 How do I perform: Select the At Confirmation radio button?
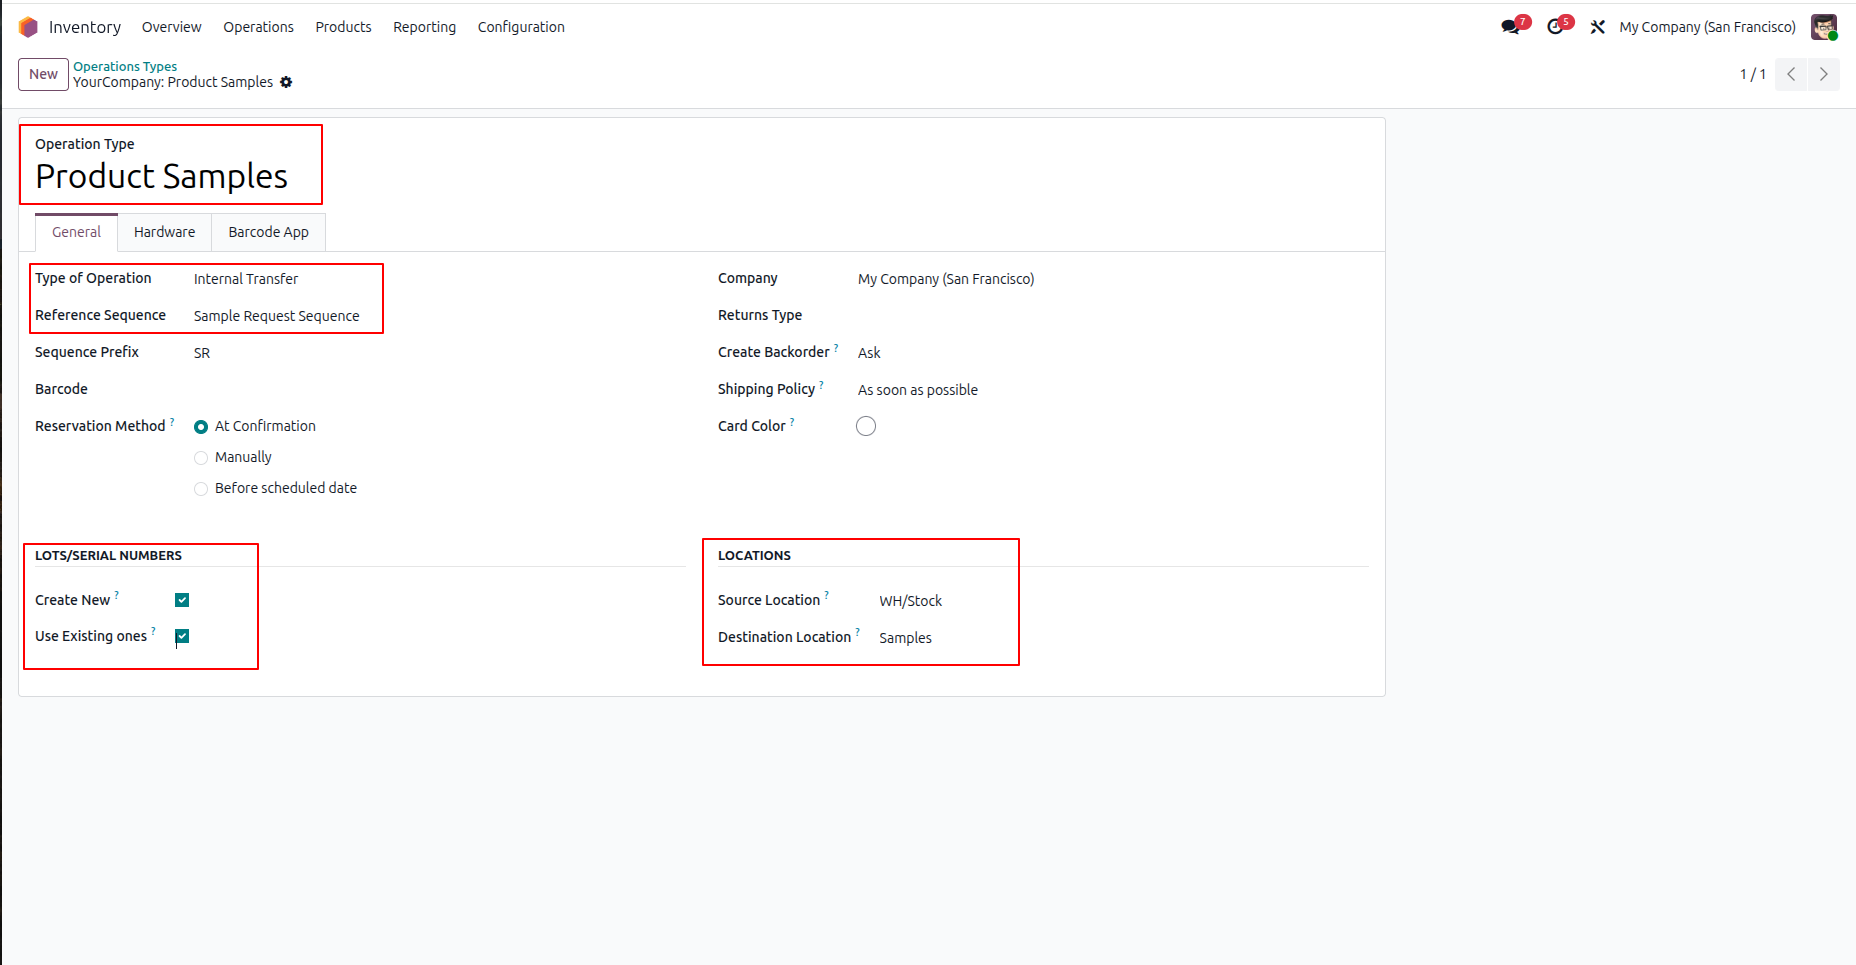[201, 427]
